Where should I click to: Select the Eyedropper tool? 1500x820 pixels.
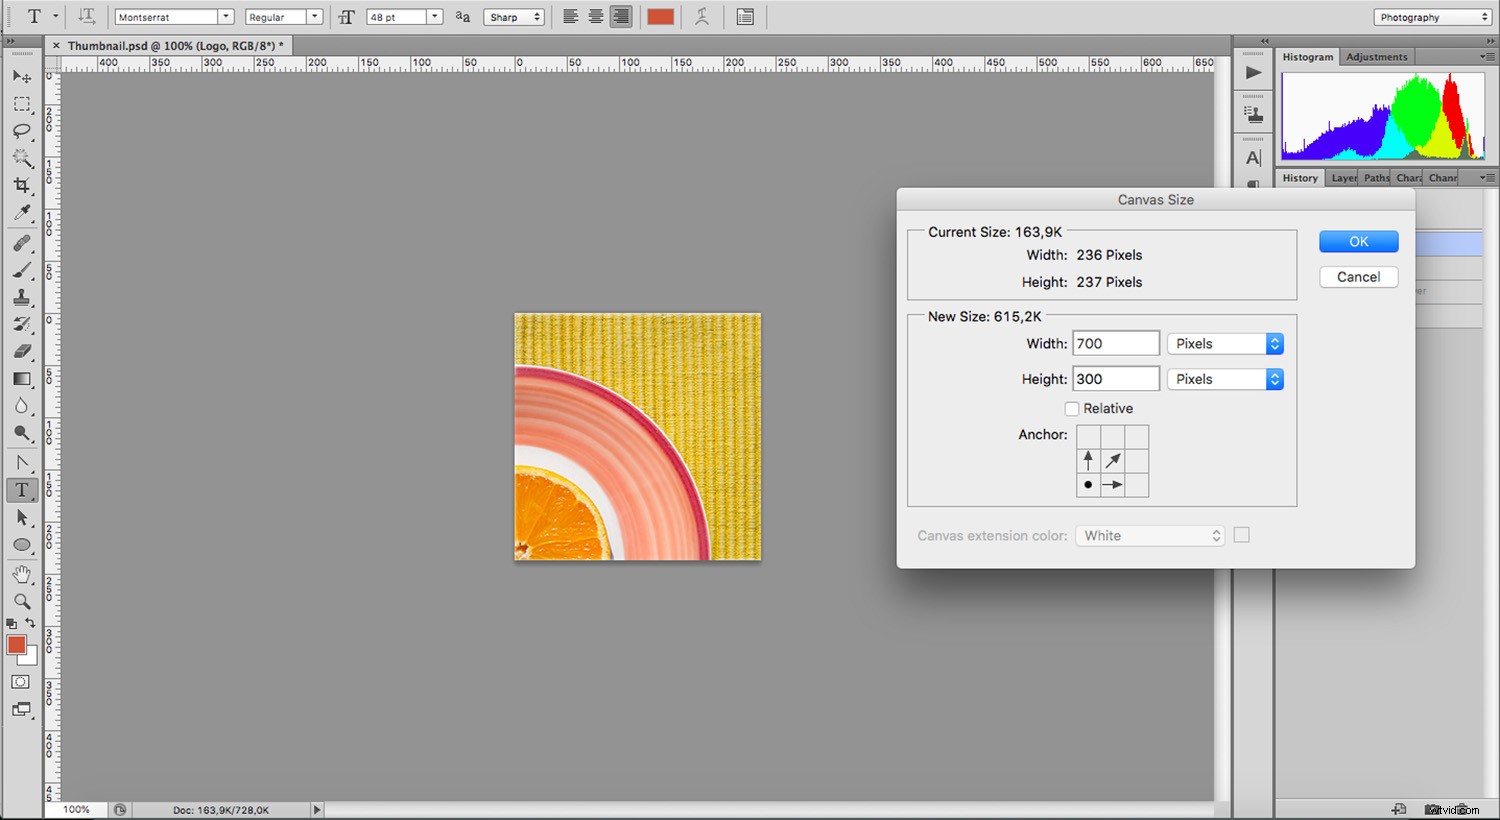(x=22, y=212)
